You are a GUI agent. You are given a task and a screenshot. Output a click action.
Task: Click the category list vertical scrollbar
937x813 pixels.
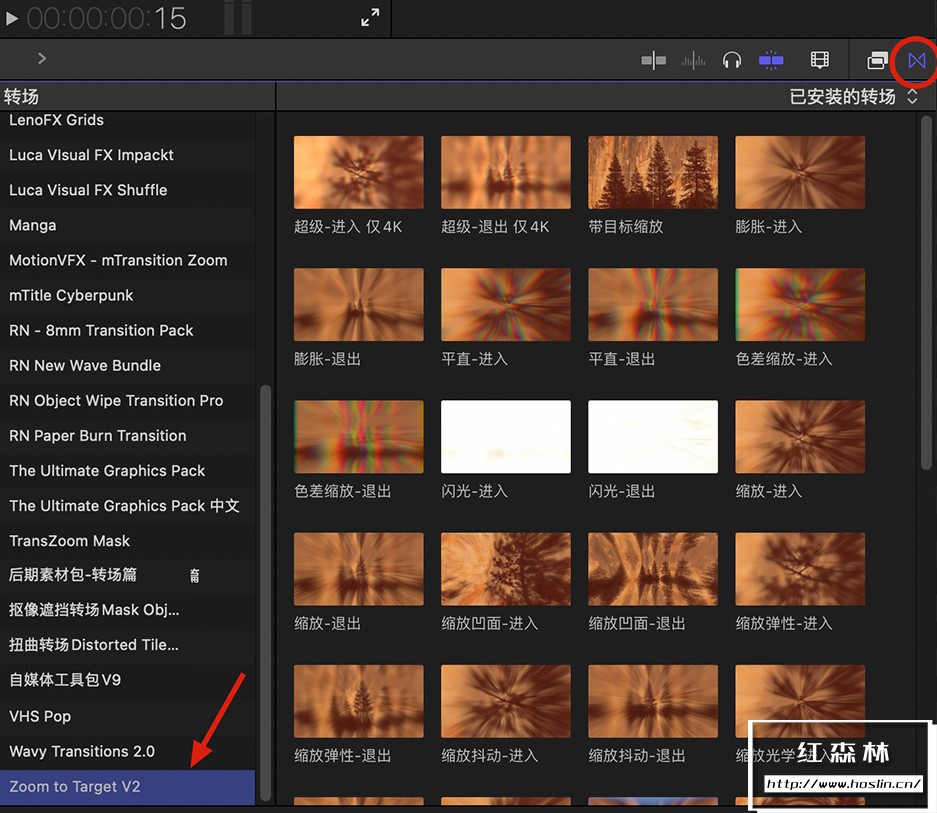[x=265, y=590]
